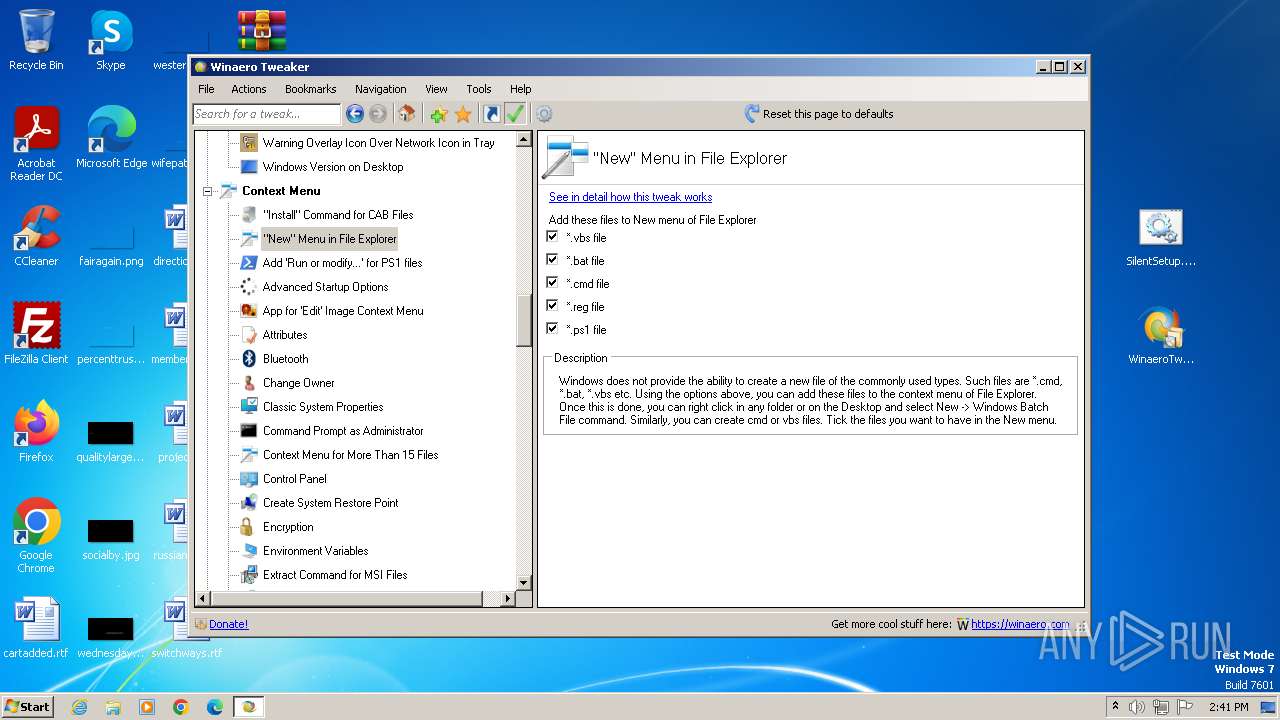This screenshot has height=720, width=1280.
Task: Uncheck the *.ps1 file checkbox
Action: [552, 329]
